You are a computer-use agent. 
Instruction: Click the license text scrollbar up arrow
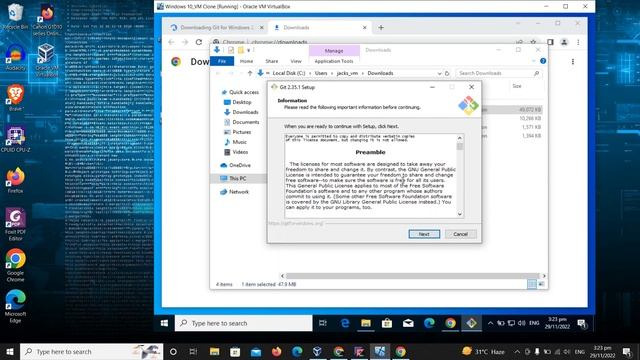(460, 138)
